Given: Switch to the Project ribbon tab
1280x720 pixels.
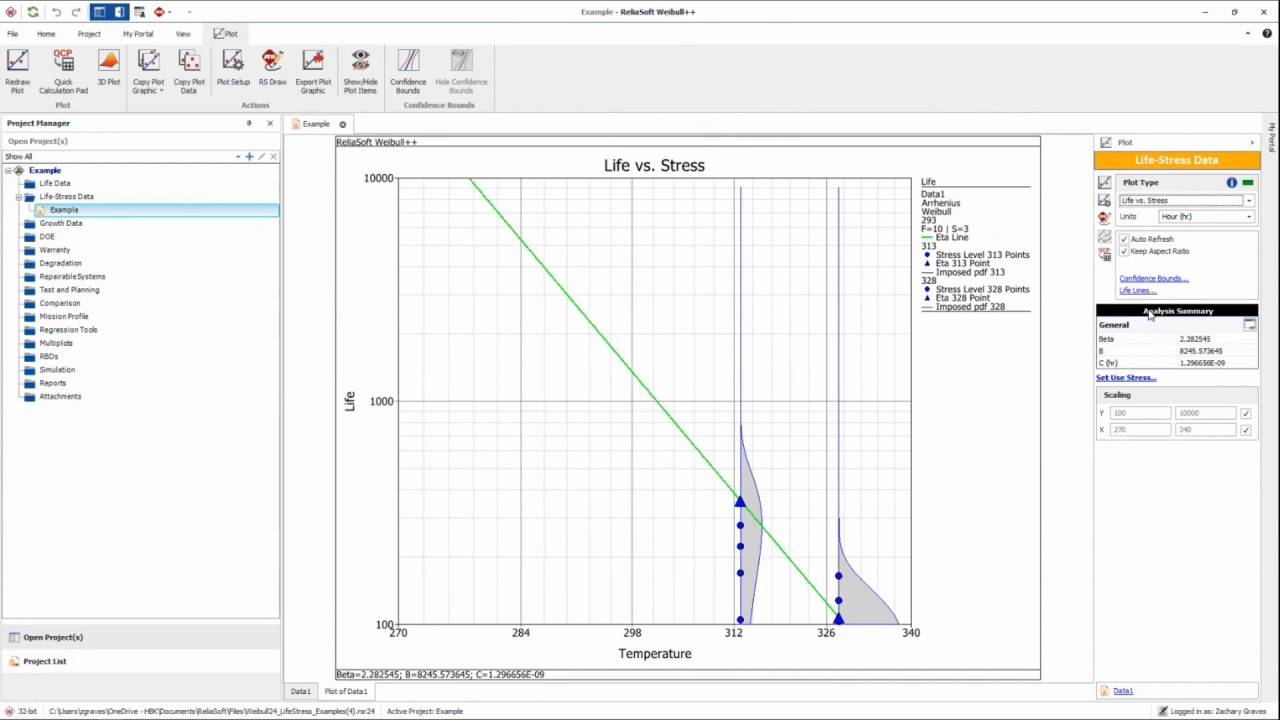Looking at the screenshot, I should (x=89, y=34).
